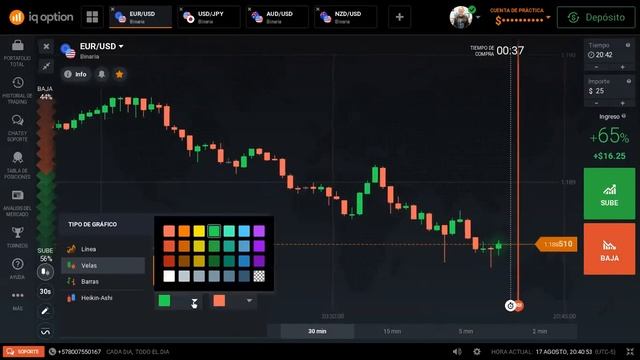
Task: Pick the white color swatch
Action: 169,276
